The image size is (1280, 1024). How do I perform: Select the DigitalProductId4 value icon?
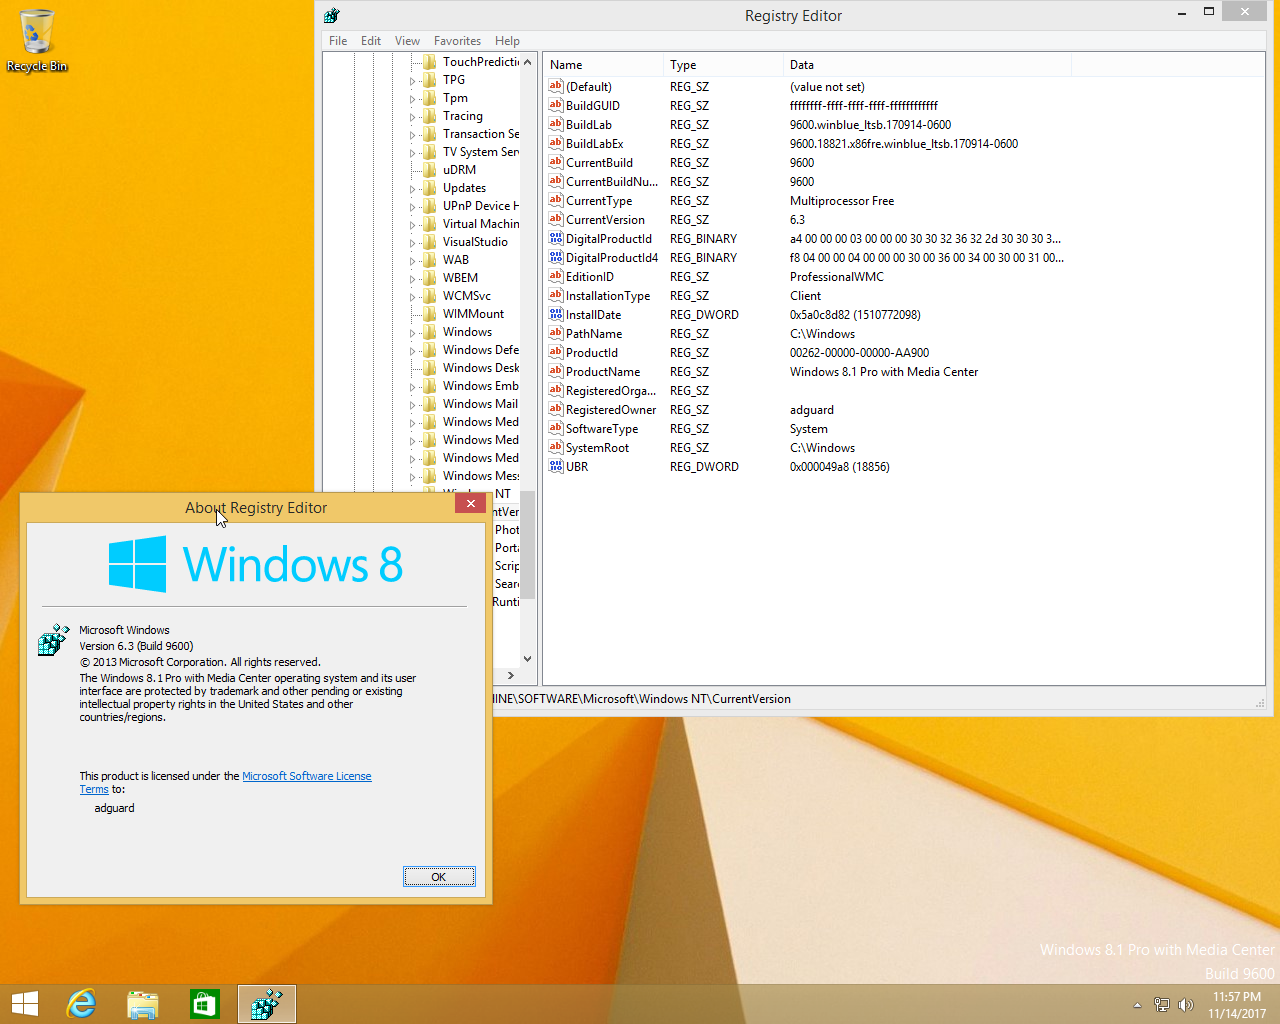pos(556,257)
